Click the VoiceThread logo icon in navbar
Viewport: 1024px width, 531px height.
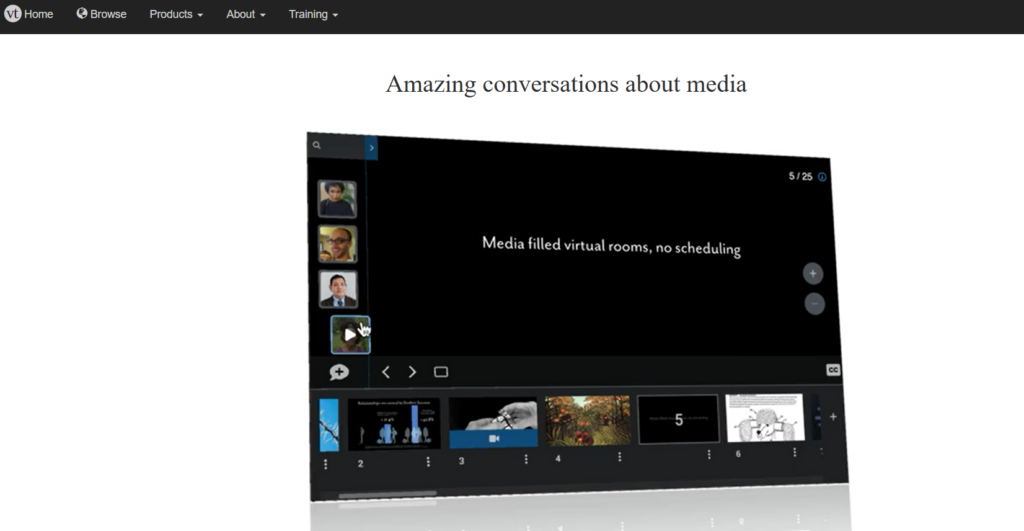(x=13, y=14)
